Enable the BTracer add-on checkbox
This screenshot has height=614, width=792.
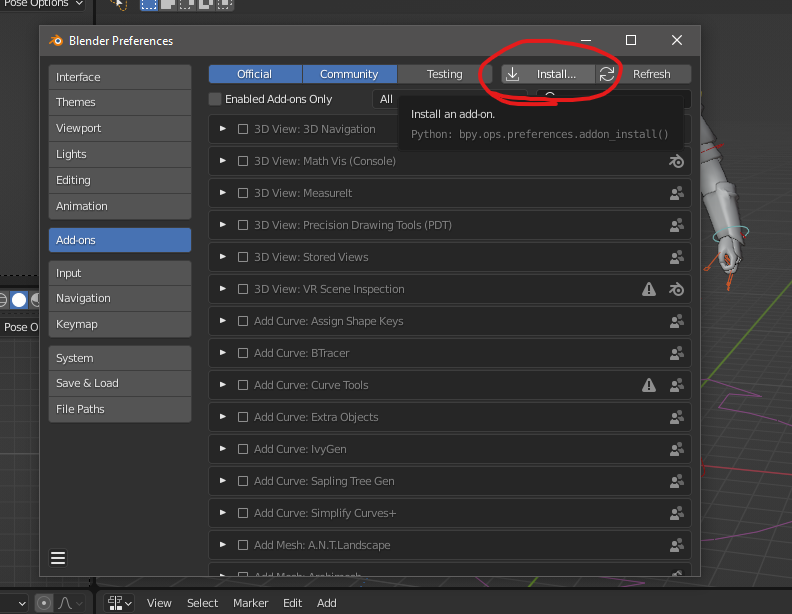243,353
